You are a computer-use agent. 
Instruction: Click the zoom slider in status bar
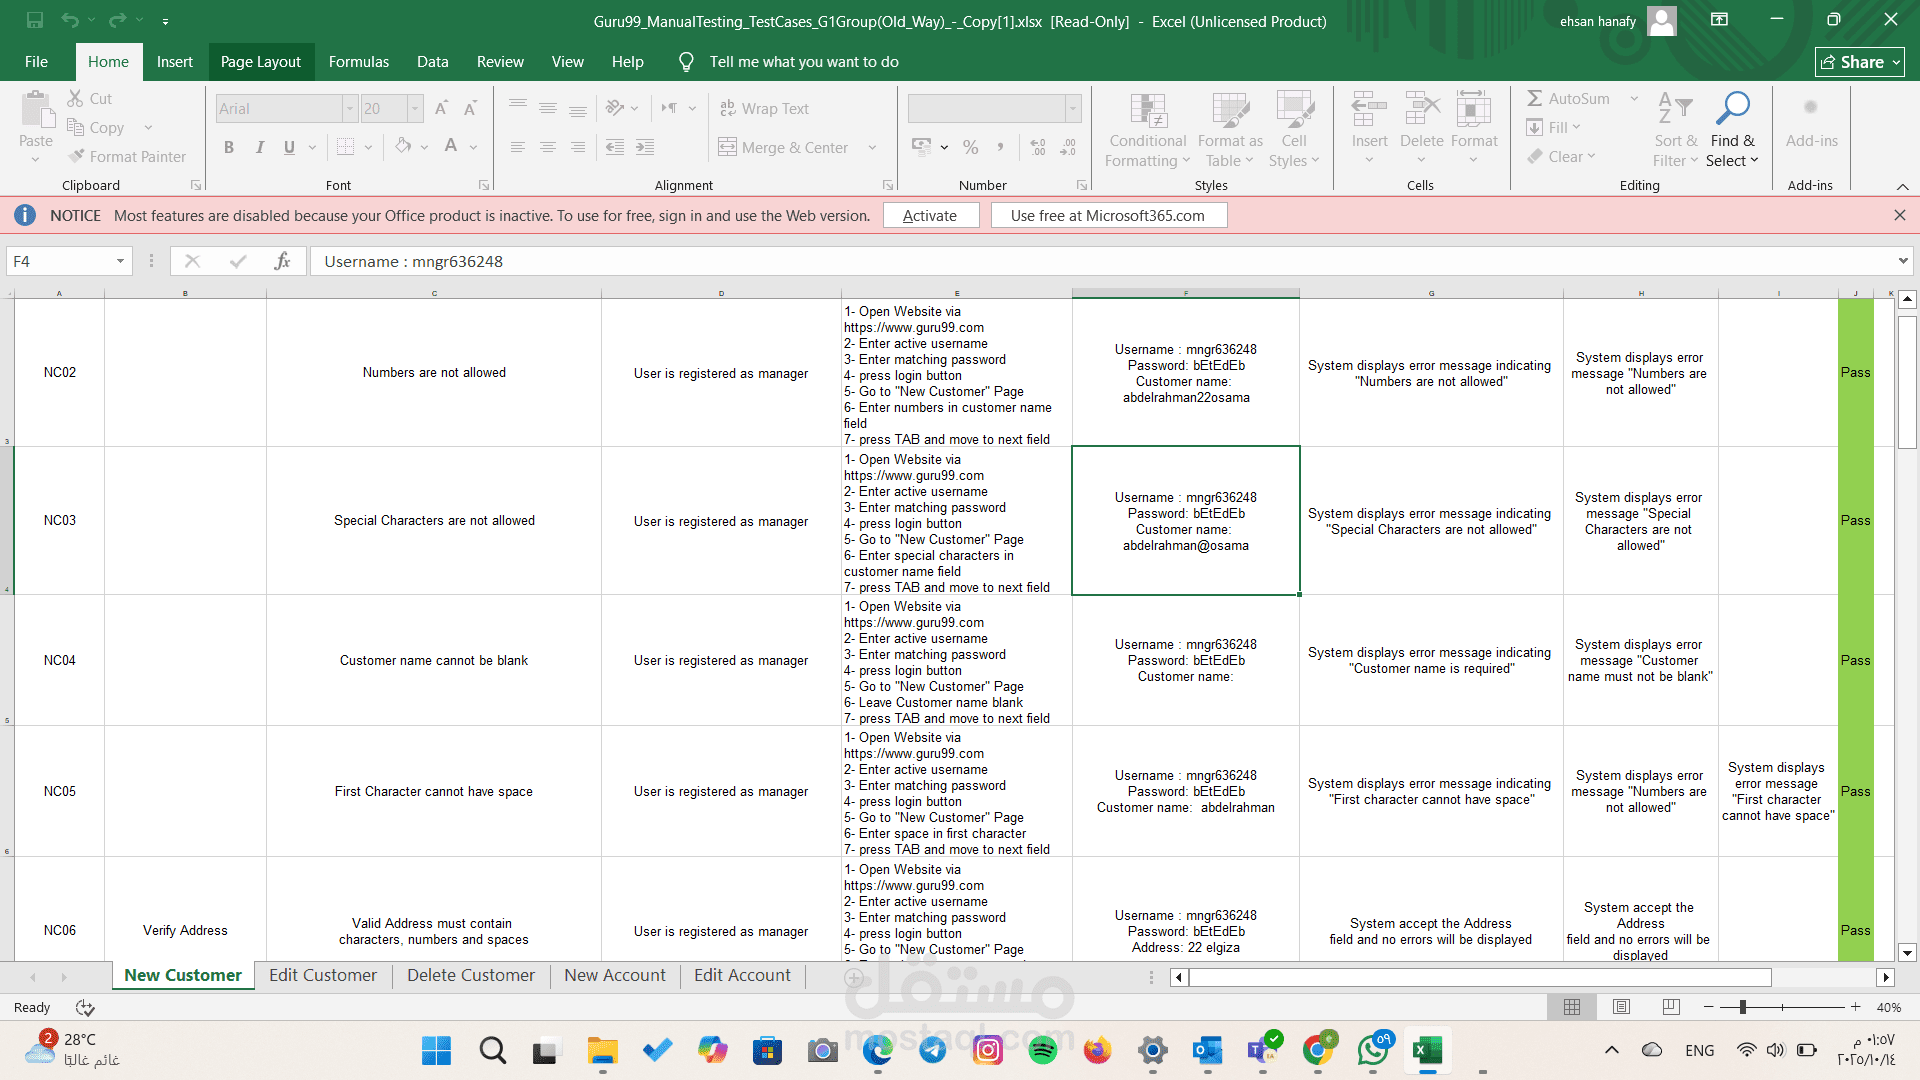pyautogui.click(x=1742, y=1007)
